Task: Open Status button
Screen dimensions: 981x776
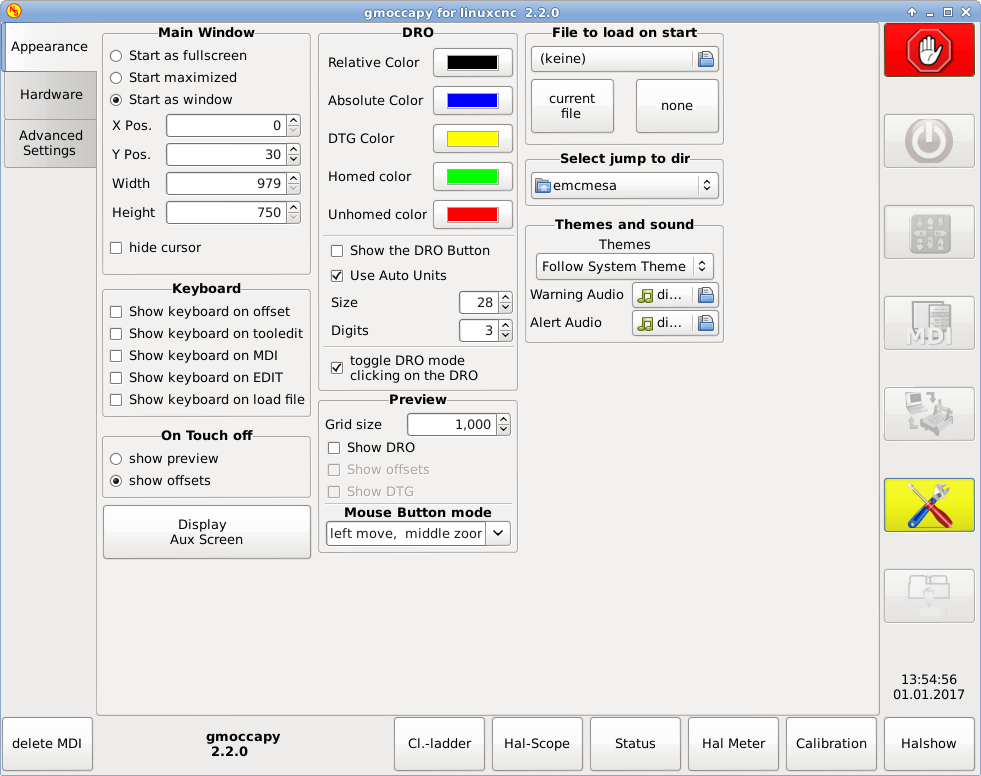Action: tap(635, 743)
